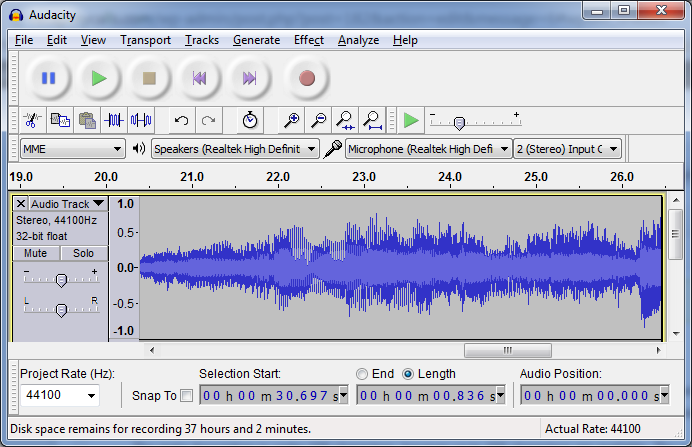Click the Cut scissors icon
Image resolution: width=692 pixels, height=447 pixels.
tap(32, 120)
